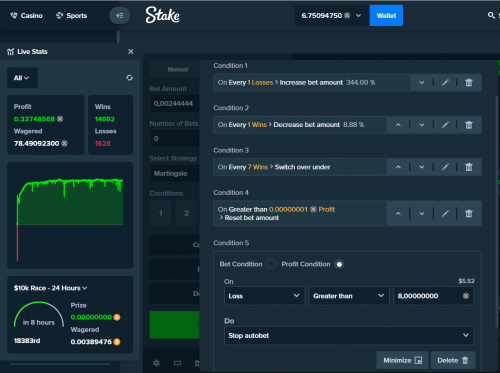Minimize Condition 5
500x373 pixels.
point(402,360)
